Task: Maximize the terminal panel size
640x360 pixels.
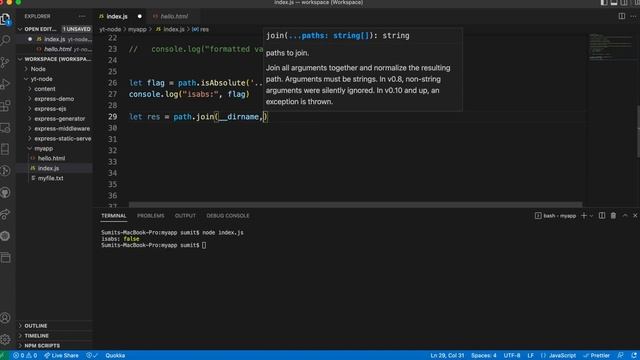Action: [625, 216]
